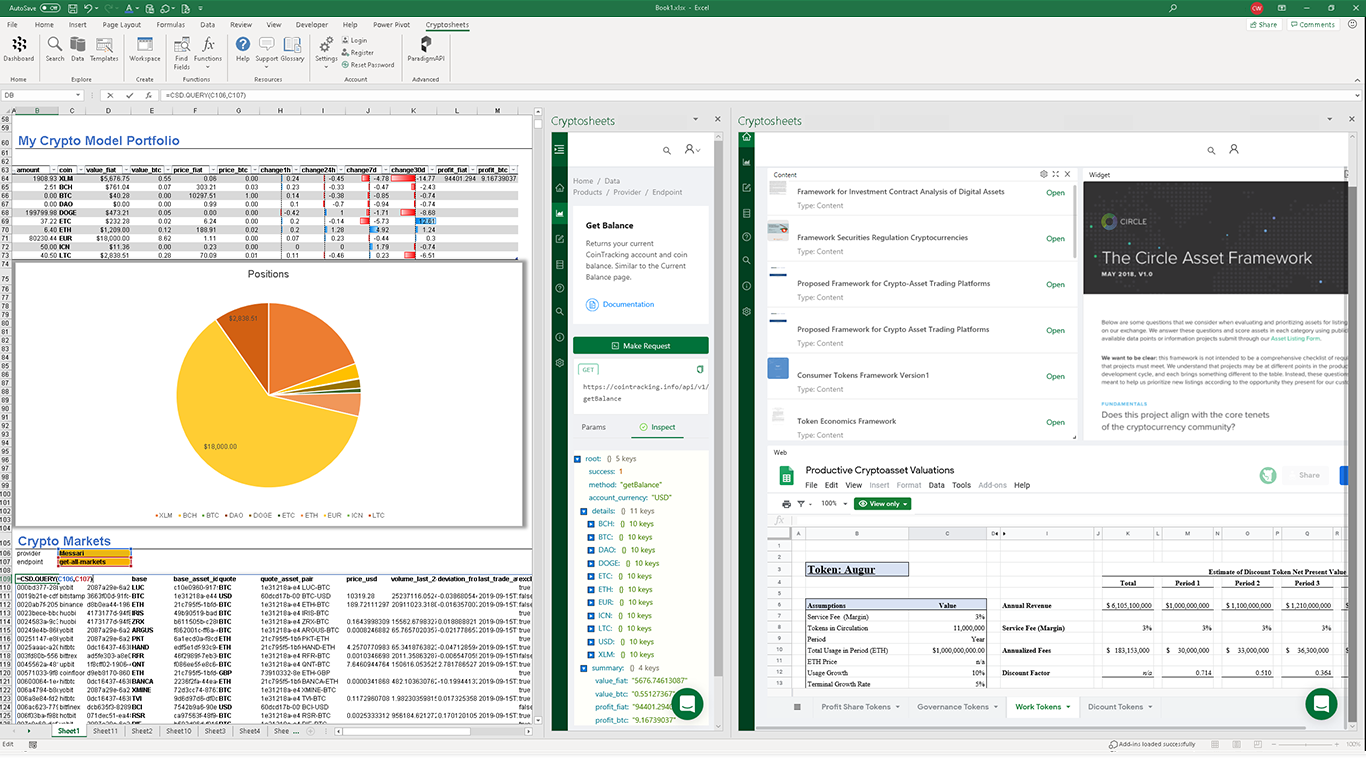Image resolution: width=1366 pixels, height=768 pixels.
Task: Click the green Make Request button
Action: click(x=641, y=345)
